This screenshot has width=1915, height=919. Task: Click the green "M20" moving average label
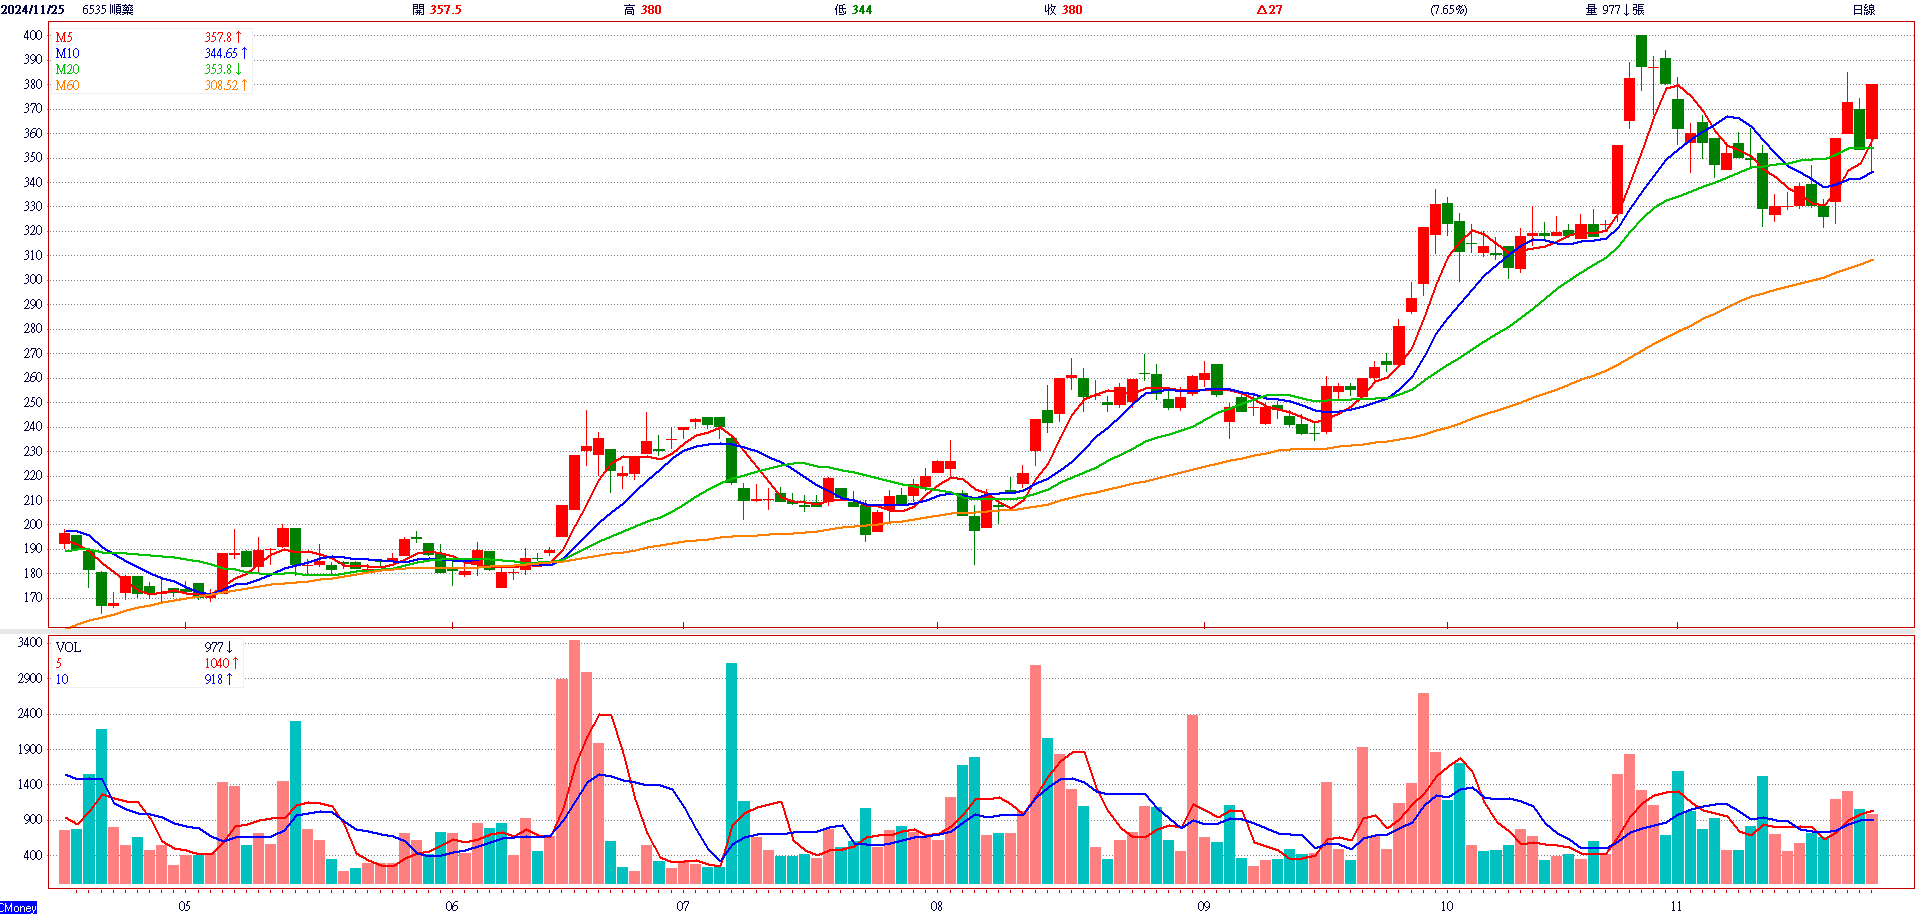67,69
